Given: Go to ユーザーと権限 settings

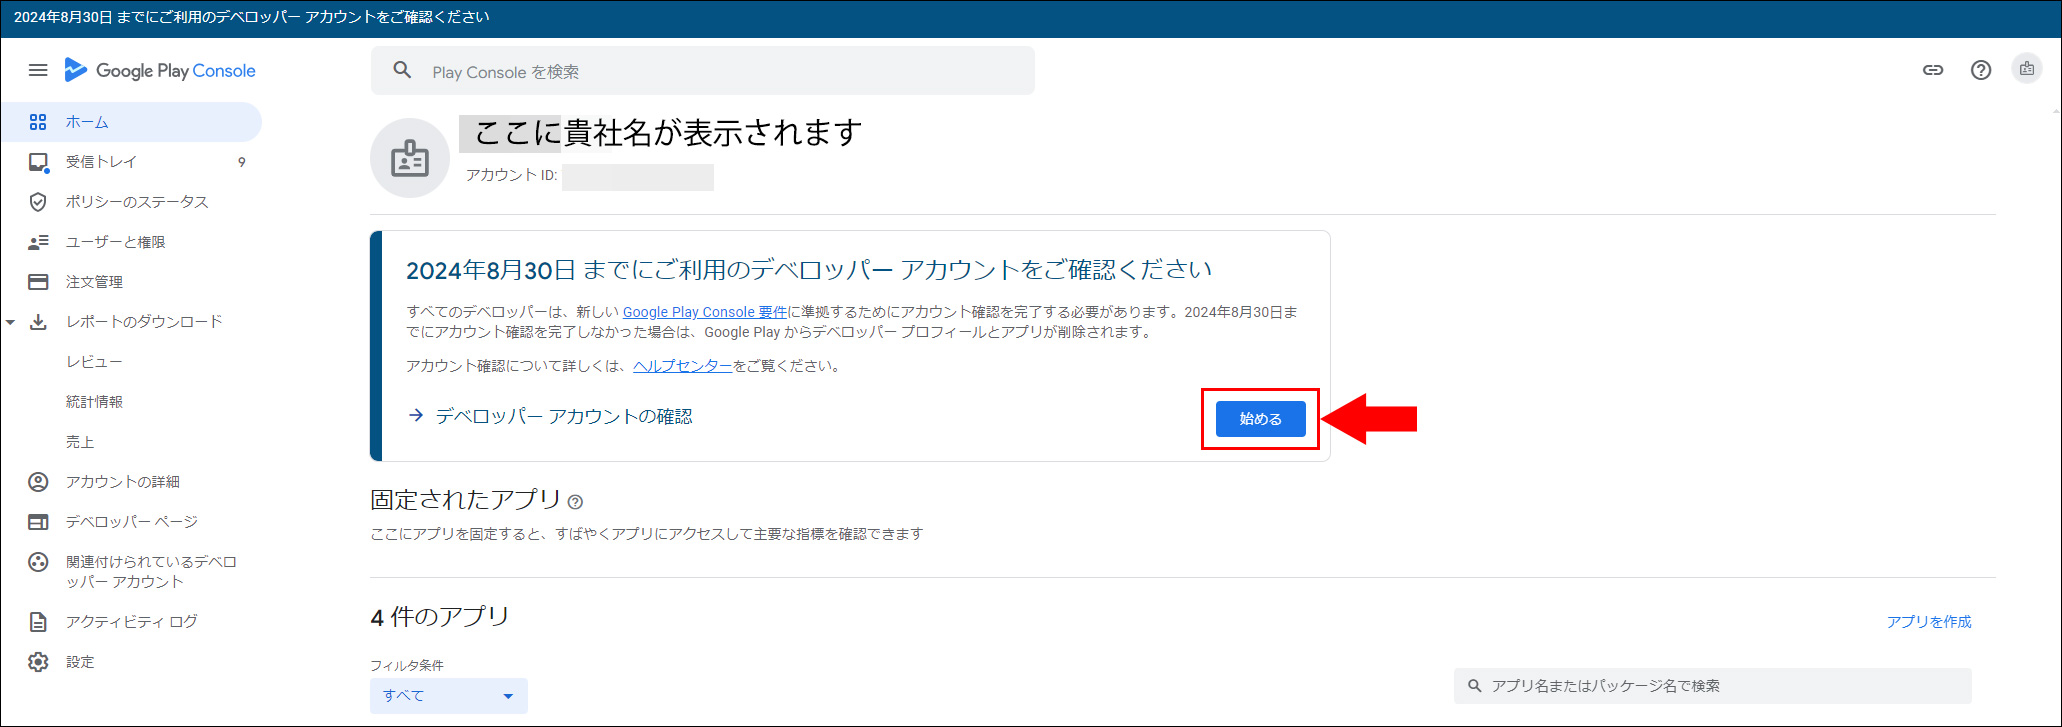Looking at the screenshot, I should coord(116,242).
